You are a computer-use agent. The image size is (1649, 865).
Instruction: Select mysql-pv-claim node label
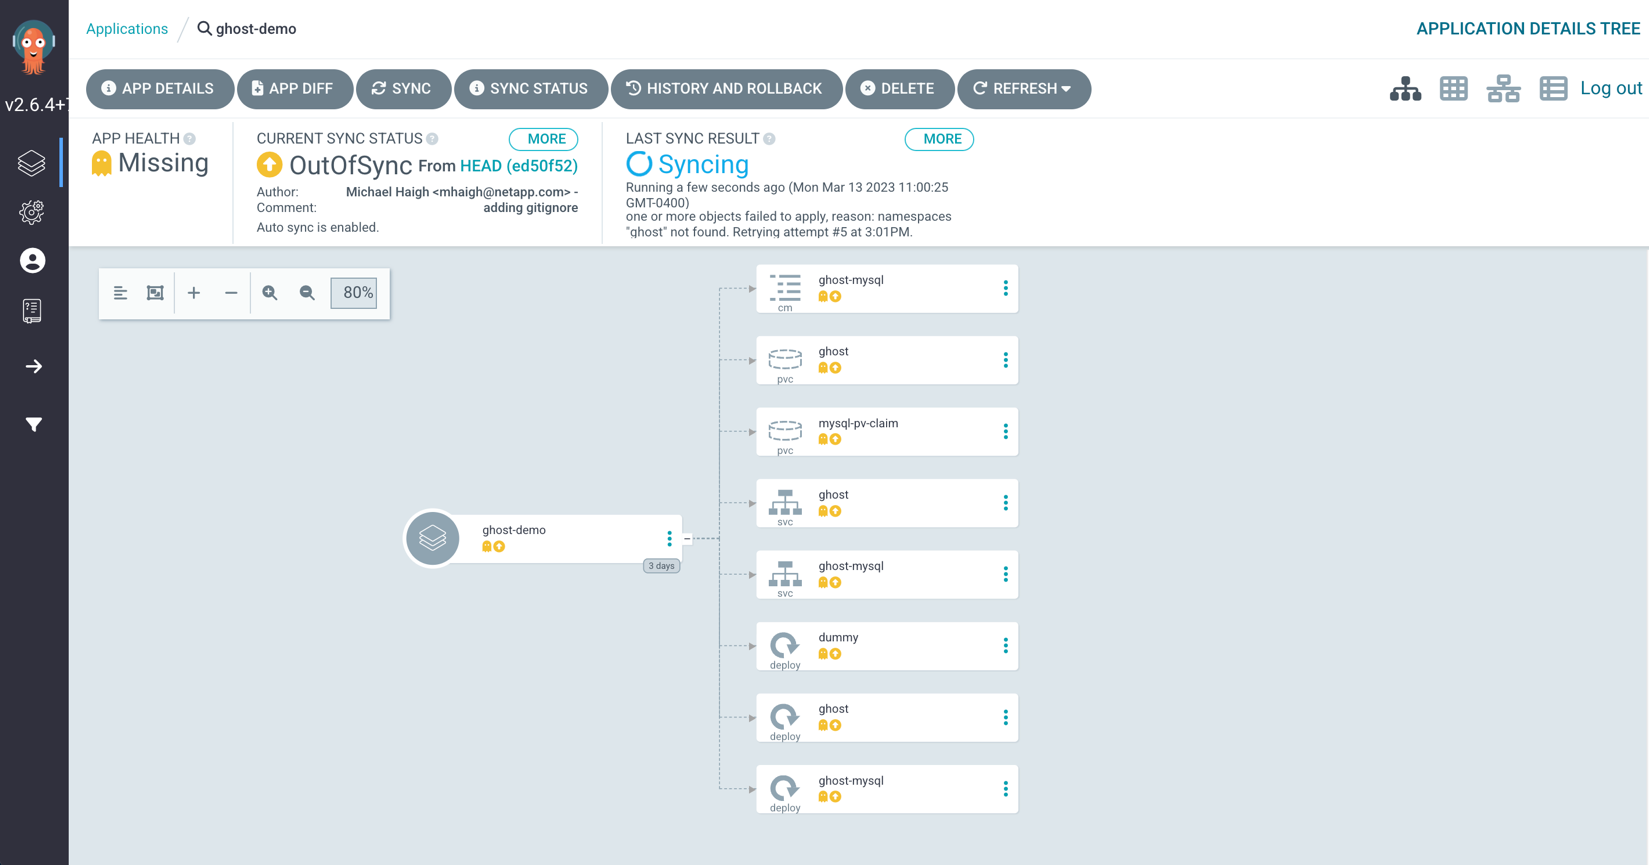[858, 423]
